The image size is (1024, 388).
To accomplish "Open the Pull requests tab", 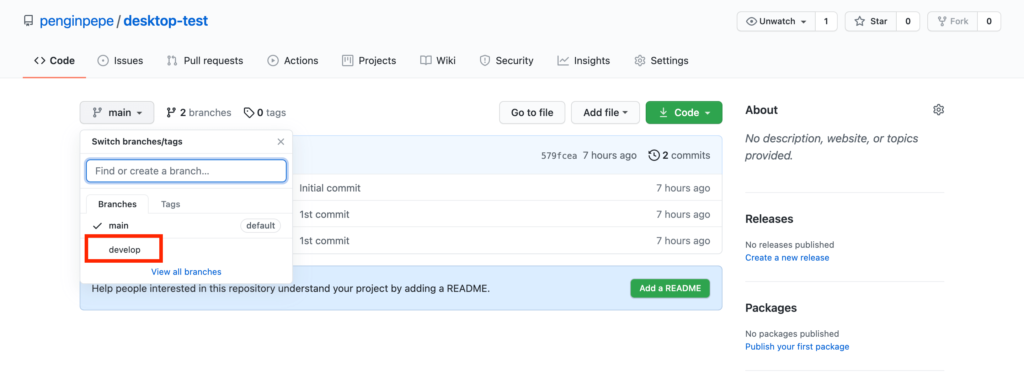I will point(204,61).
